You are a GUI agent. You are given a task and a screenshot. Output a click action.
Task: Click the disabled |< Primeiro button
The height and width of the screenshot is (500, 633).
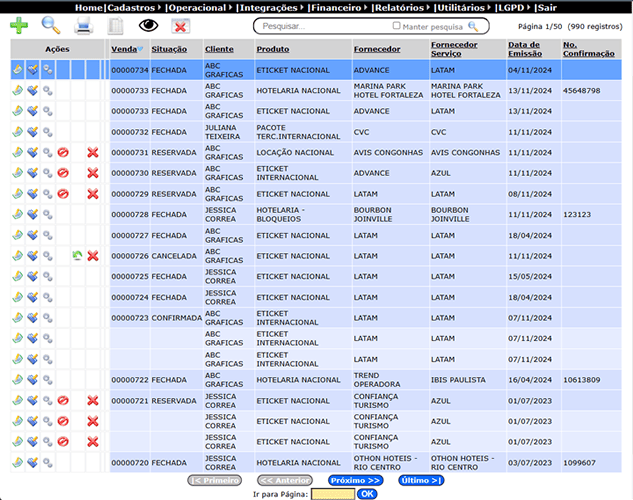pyautogui.click(x=215, y=480)
